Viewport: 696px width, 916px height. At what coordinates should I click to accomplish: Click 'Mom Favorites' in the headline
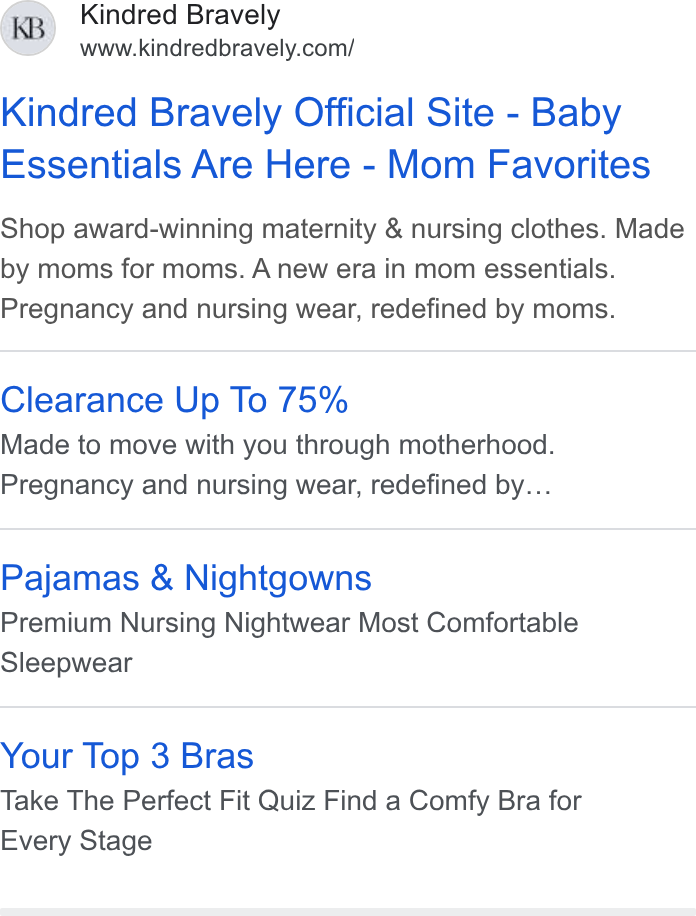519,164
